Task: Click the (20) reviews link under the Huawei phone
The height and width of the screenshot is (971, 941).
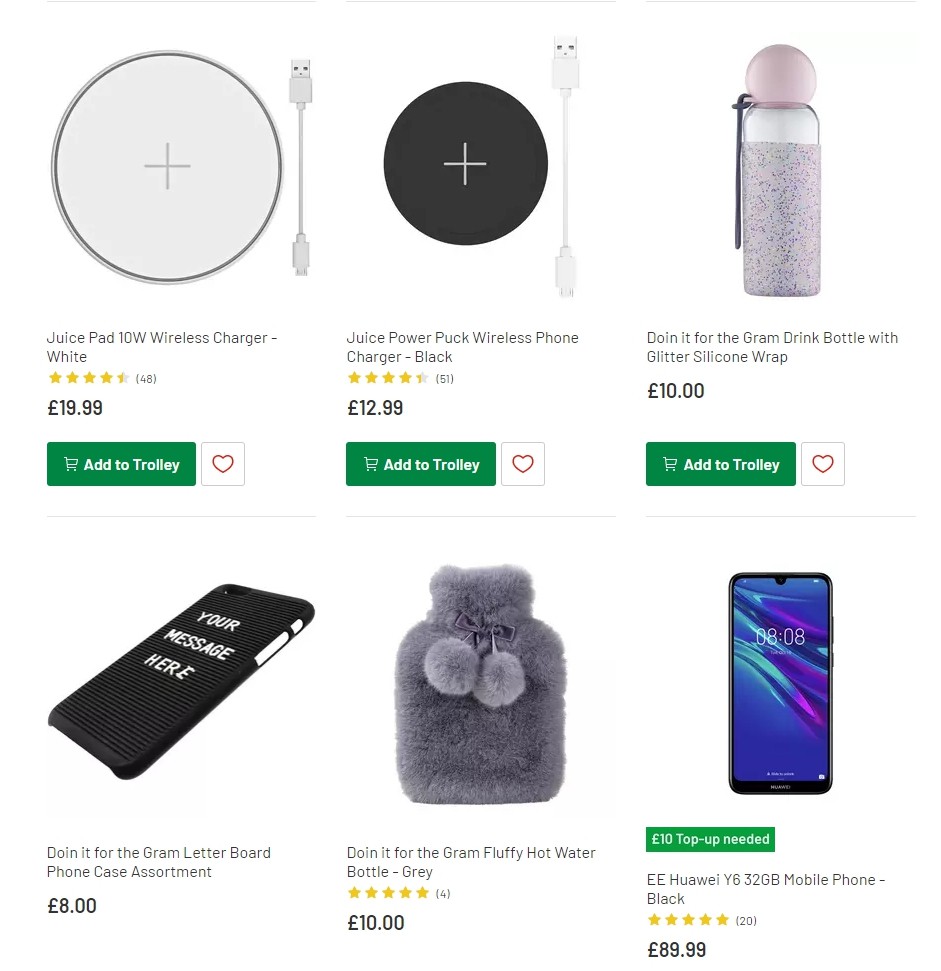Action: [745, 920]
